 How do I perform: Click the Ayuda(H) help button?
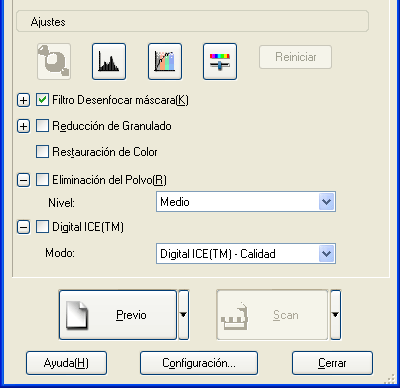pyautogui.click(x=66, y=363)
